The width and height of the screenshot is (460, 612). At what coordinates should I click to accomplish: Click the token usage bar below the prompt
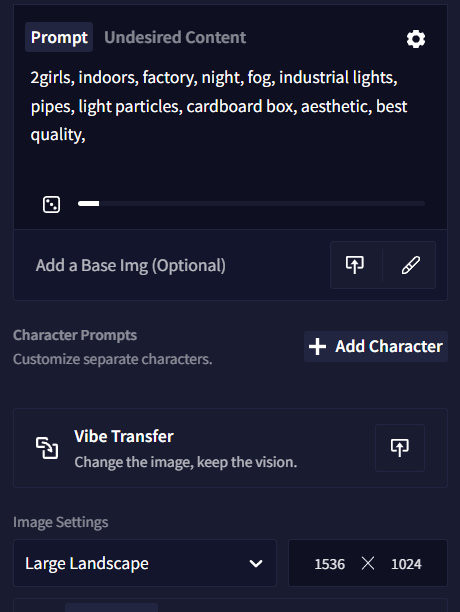[x=251, y=204]
